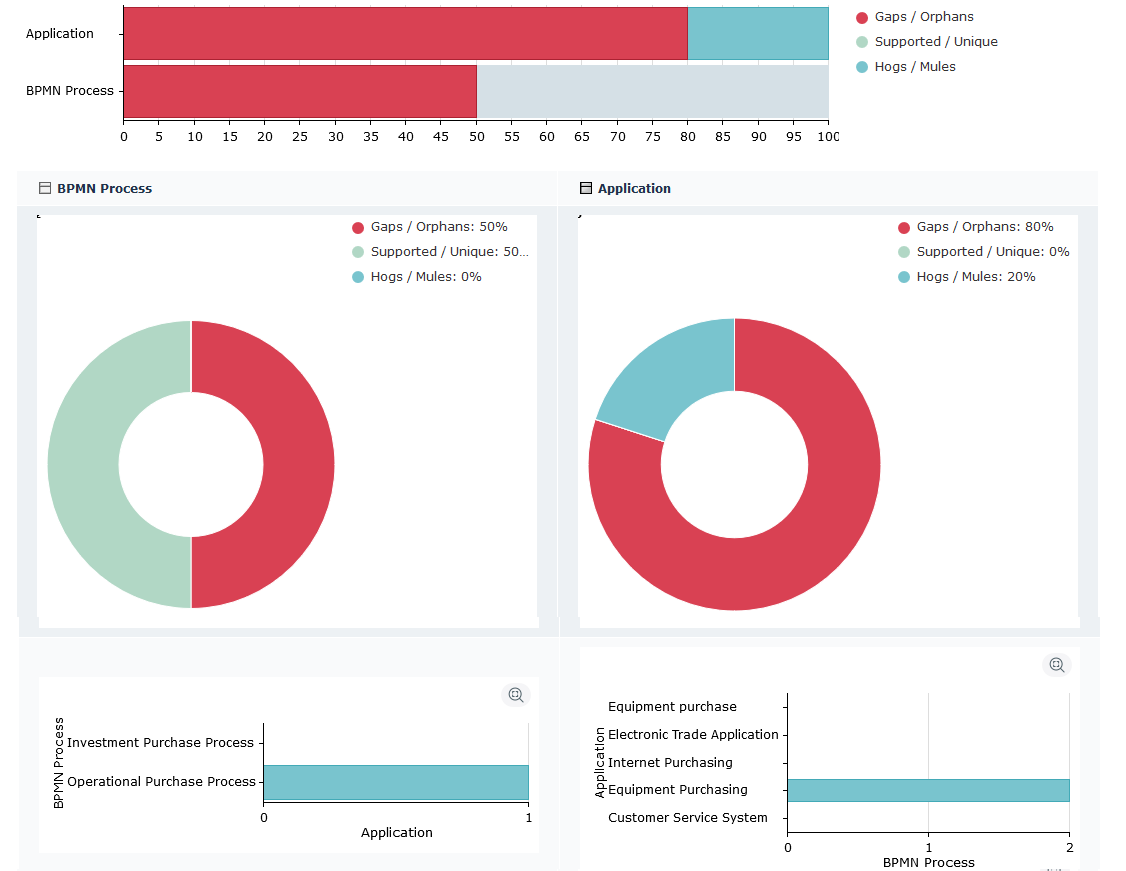Screen dimensions: 1126x871
Task: Click the panel icon beside the BPMN Process header
Action: click(x=44, y=188)
